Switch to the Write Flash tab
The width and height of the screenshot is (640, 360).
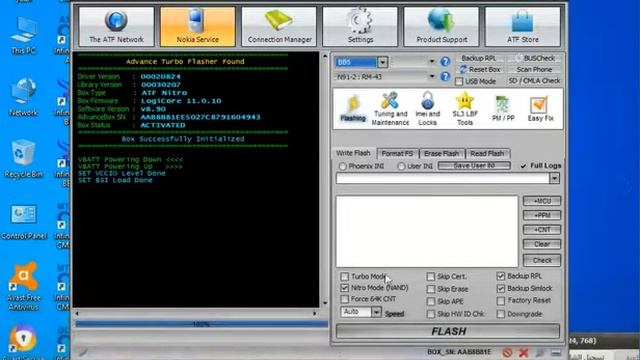[x=353, y=153]
